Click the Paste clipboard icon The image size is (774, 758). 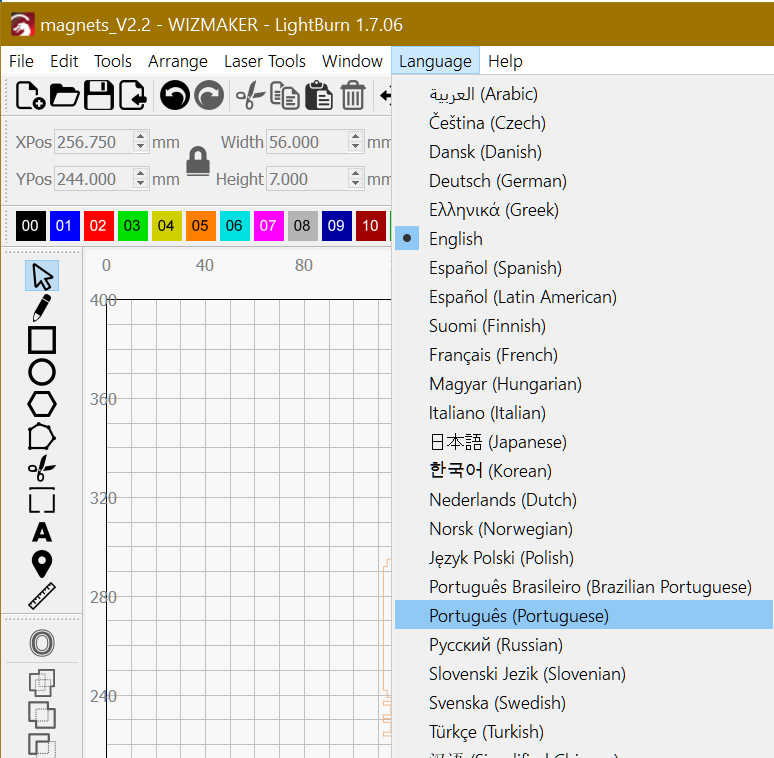(319, 95)
